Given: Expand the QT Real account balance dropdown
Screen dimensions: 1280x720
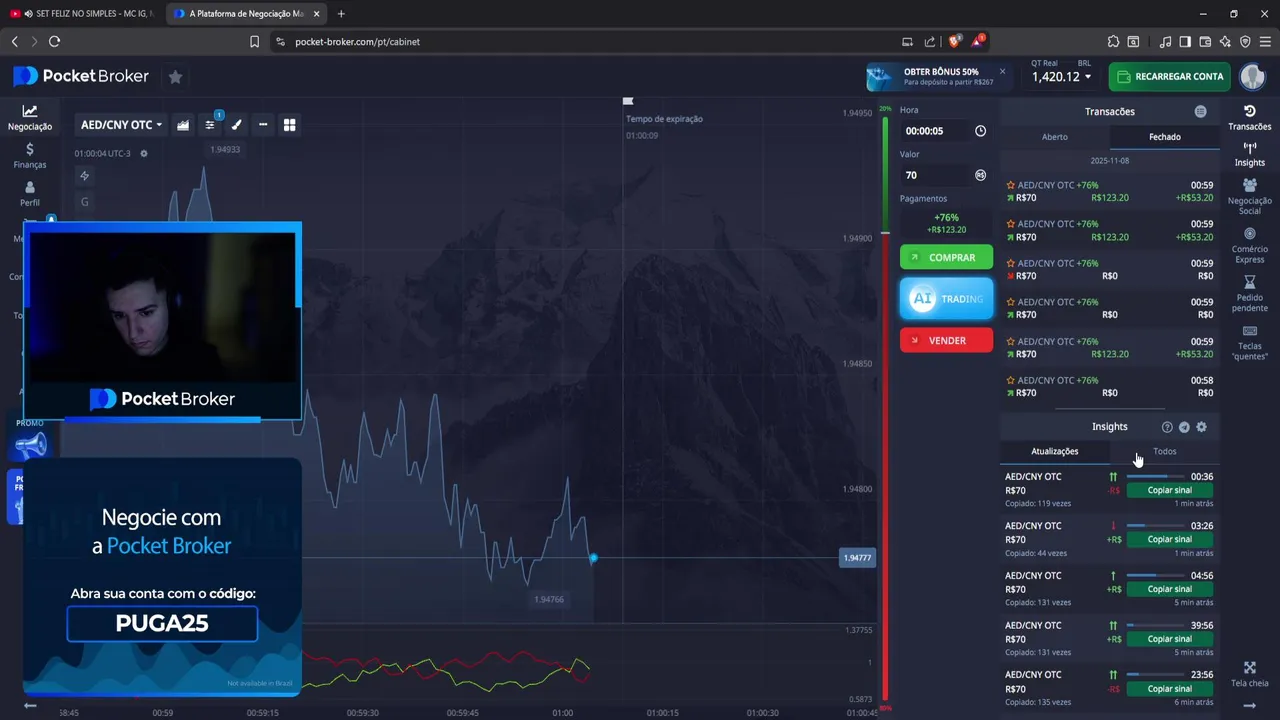Looking at the screenshot, I should tap(1062, 77).
